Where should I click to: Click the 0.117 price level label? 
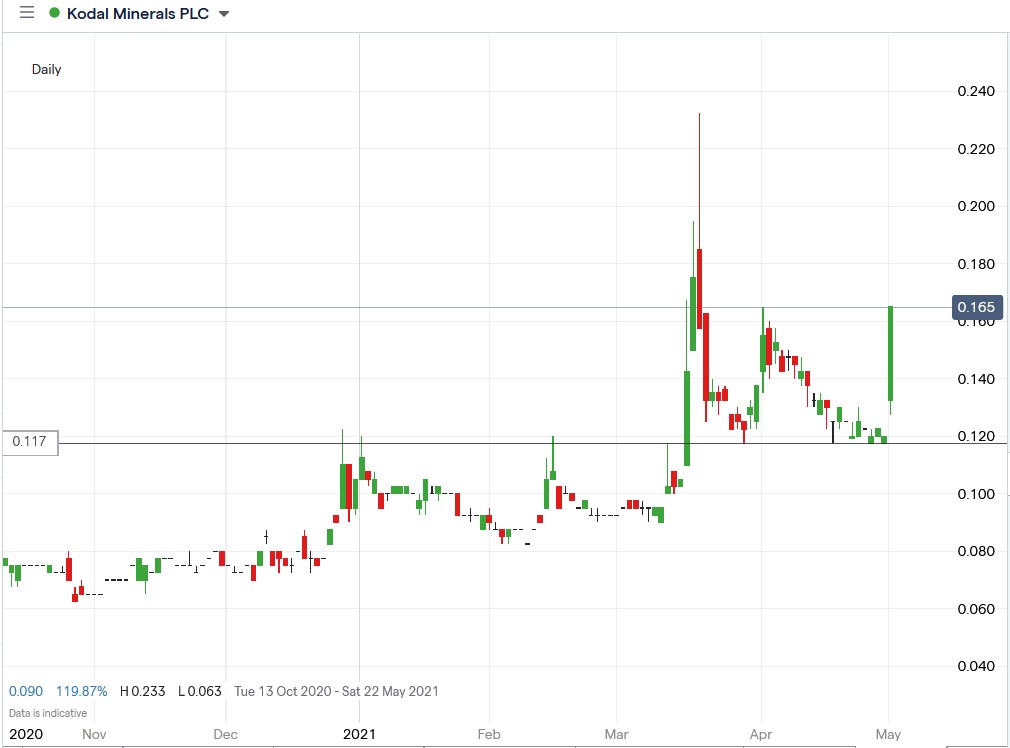(30, 441)
